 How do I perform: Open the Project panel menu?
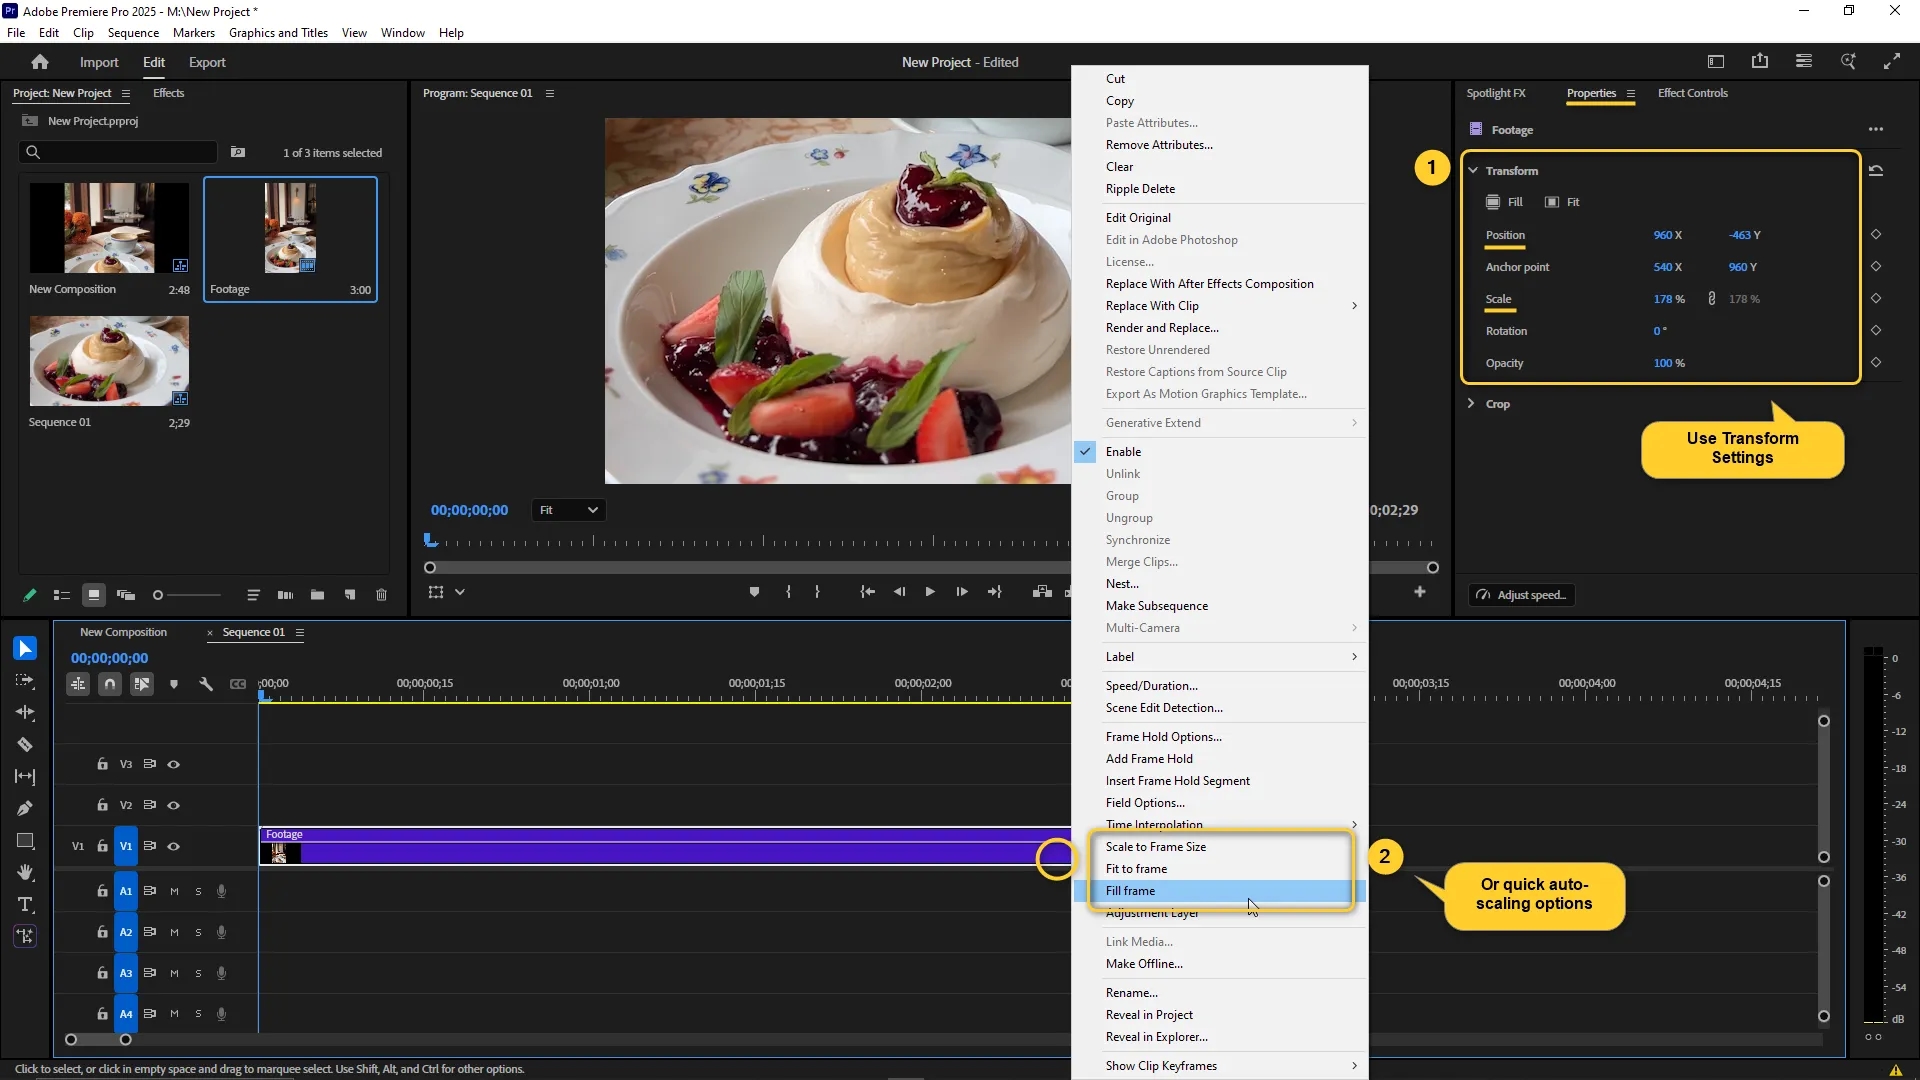[126, 93]
